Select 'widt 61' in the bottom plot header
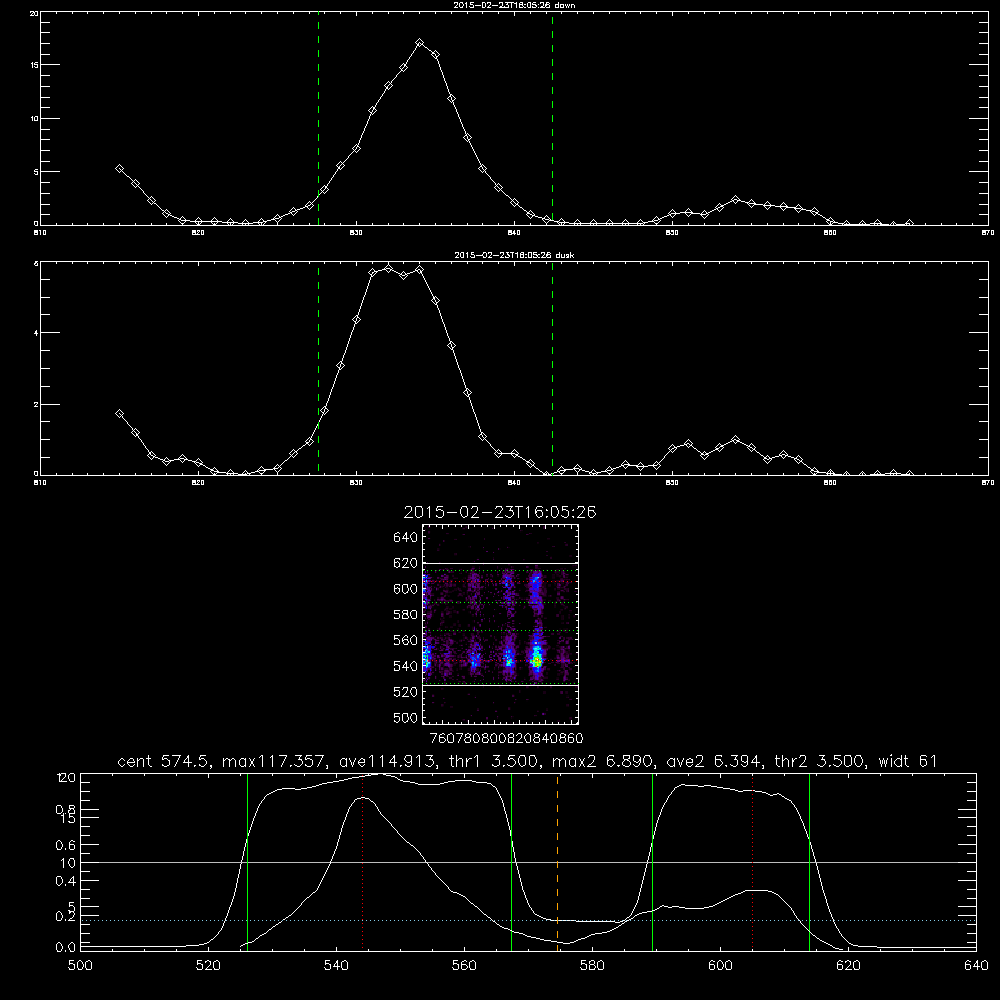This screenshot has width=1000, height=1000. point(908,761)
